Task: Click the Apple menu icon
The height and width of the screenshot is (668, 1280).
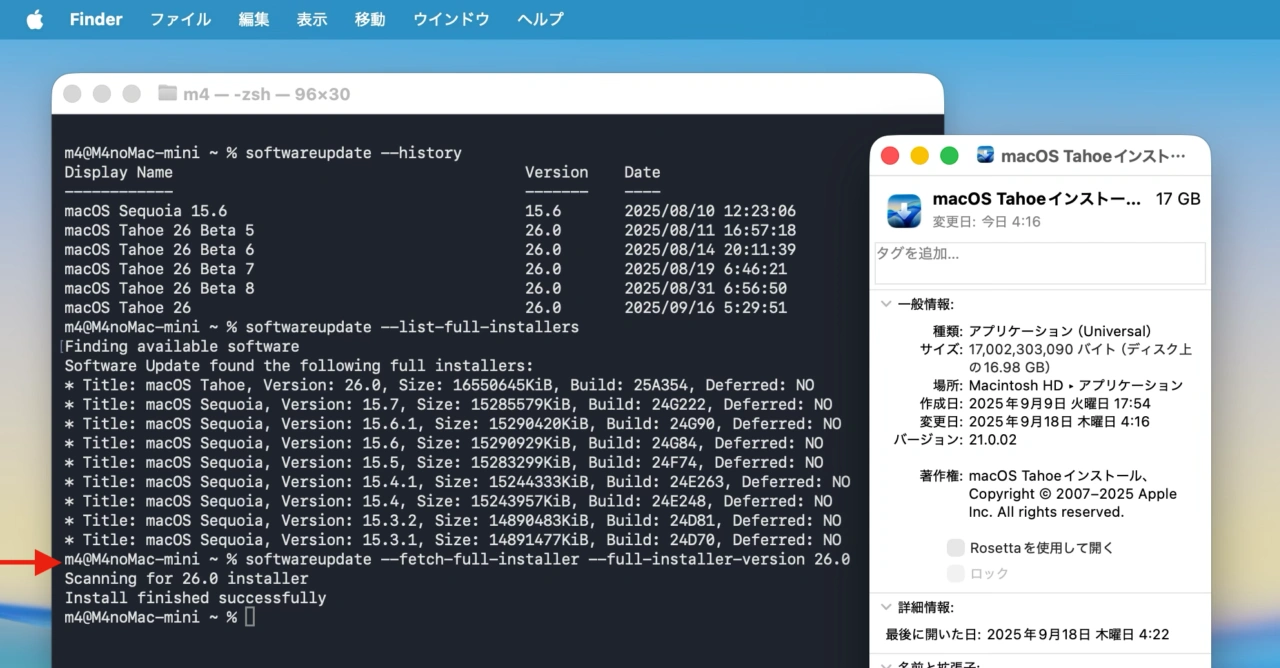Action: pyautogui.click(x=33, y=19)
